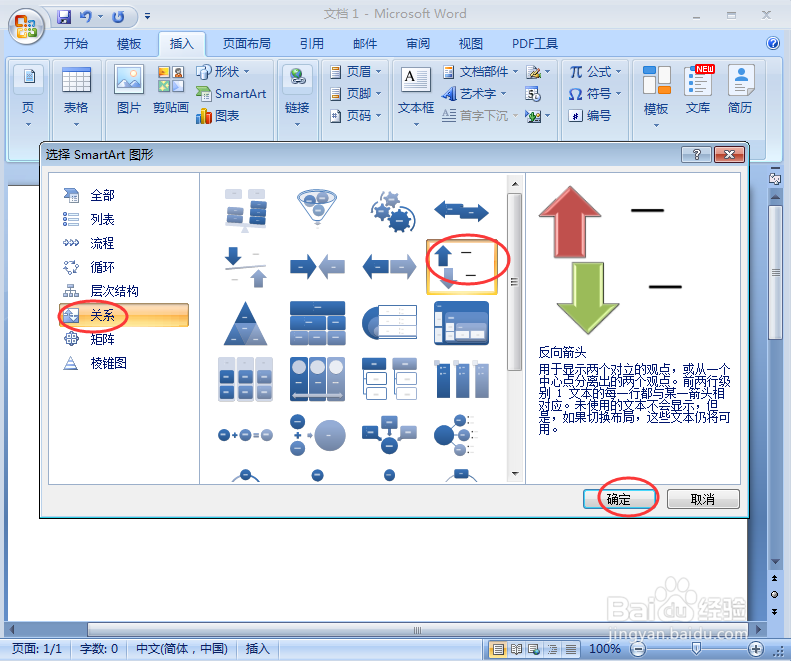Insert 编号 number symbol

click(590, 116)
